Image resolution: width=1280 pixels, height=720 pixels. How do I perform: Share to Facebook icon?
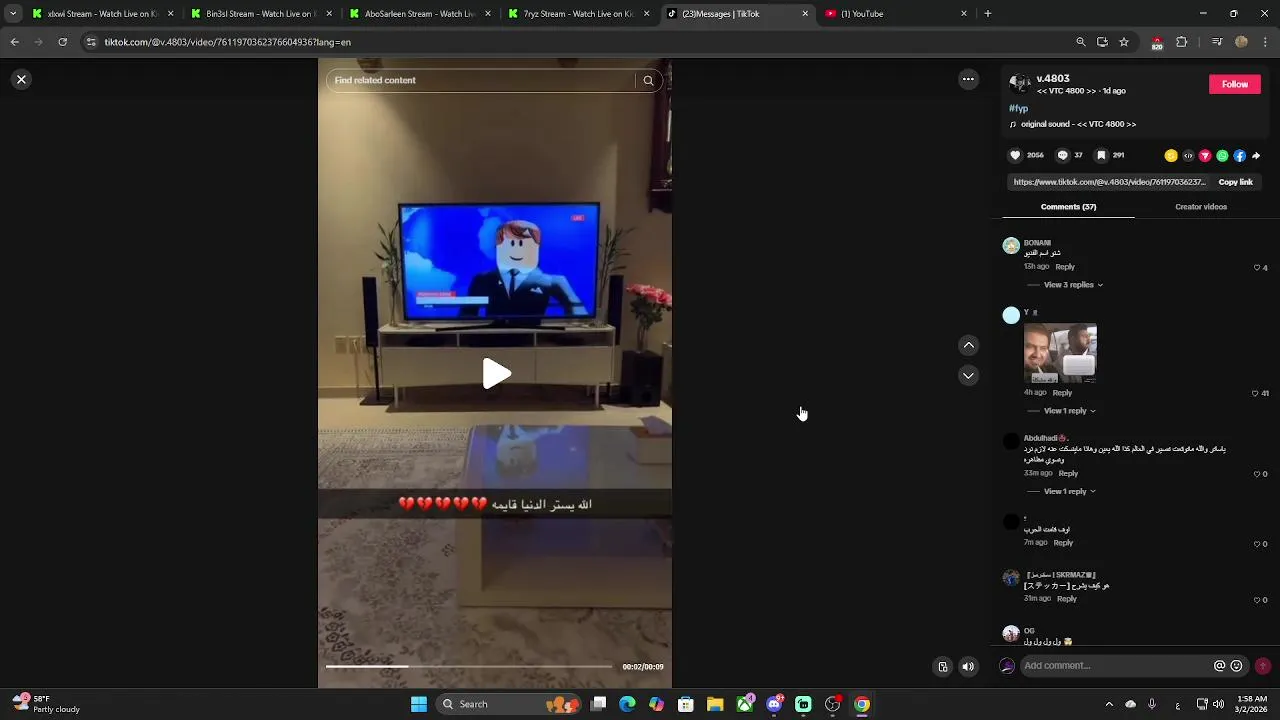1239,156
